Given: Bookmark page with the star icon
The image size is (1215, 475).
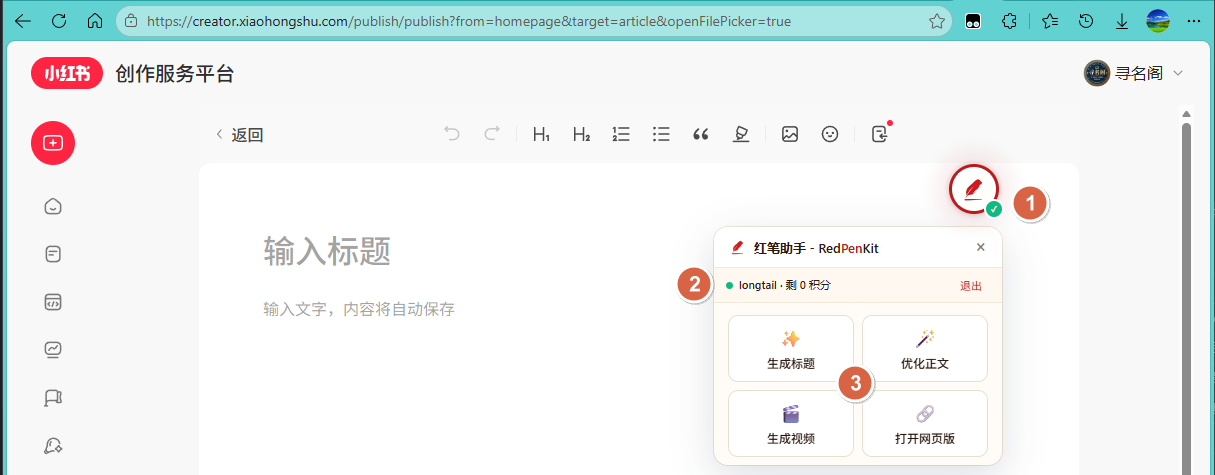Looking at the screenshot, I should [936, 20].
